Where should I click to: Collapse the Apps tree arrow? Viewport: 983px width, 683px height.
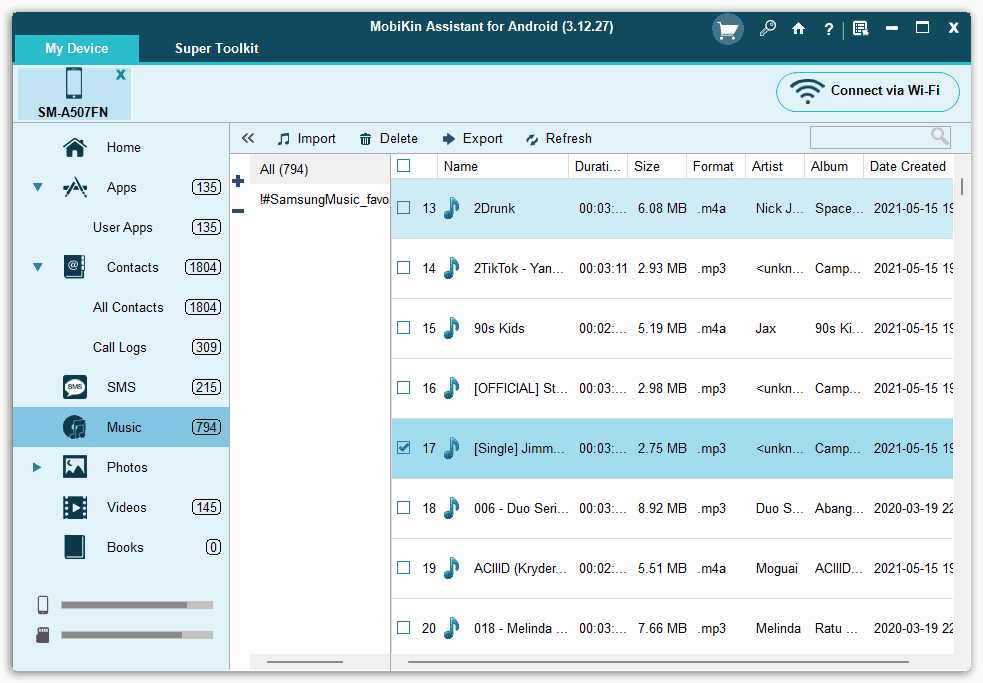click(x=38, y=187)
